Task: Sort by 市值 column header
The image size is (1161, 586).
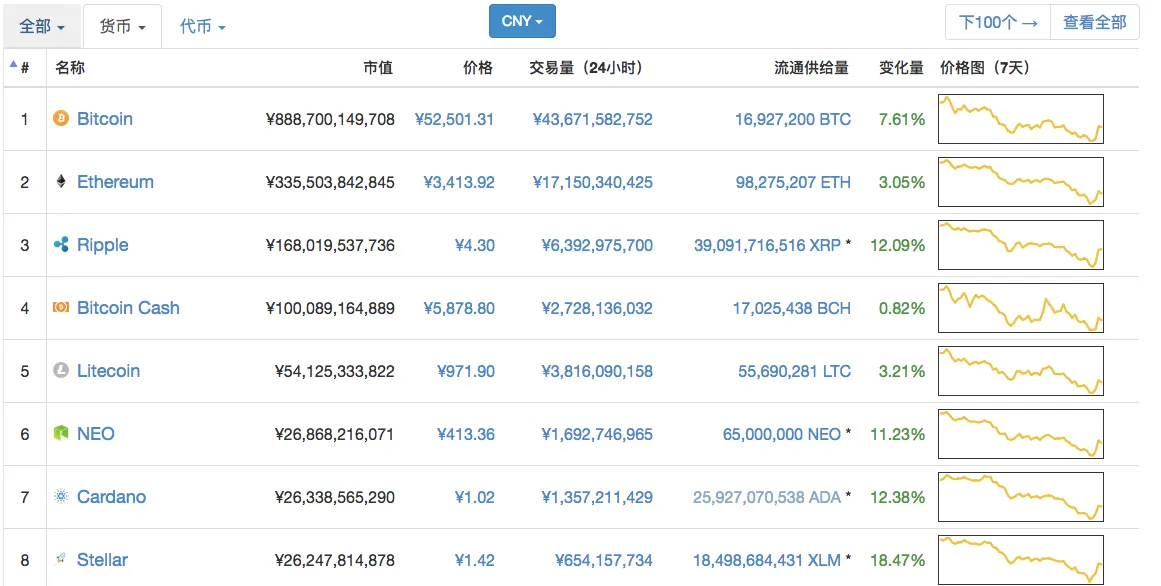Action: point(378,67)
